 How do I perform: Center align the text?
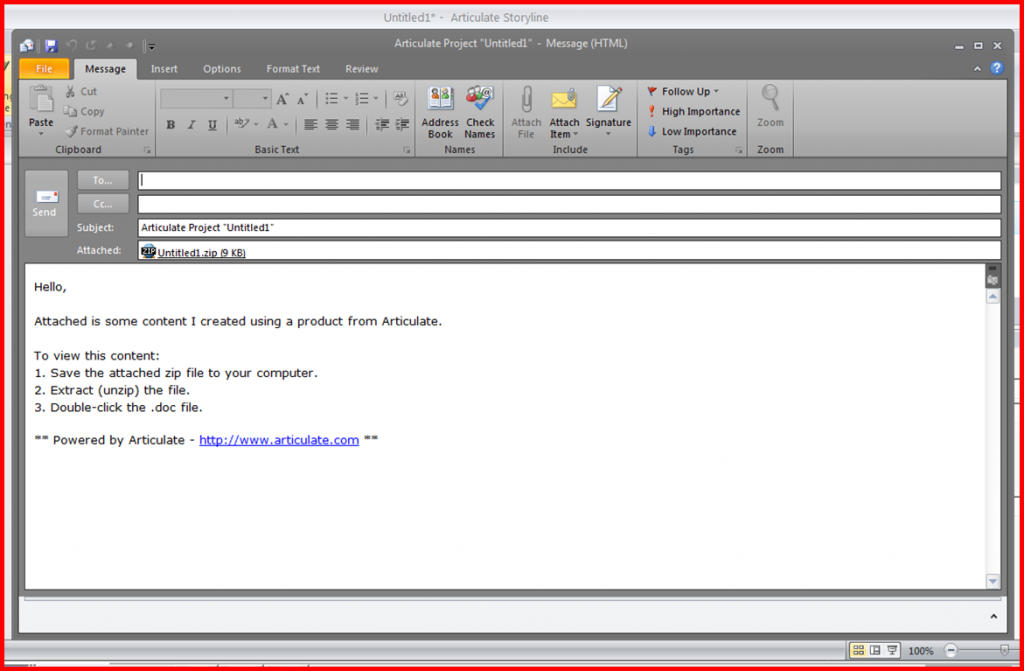[x=332, y=125]
